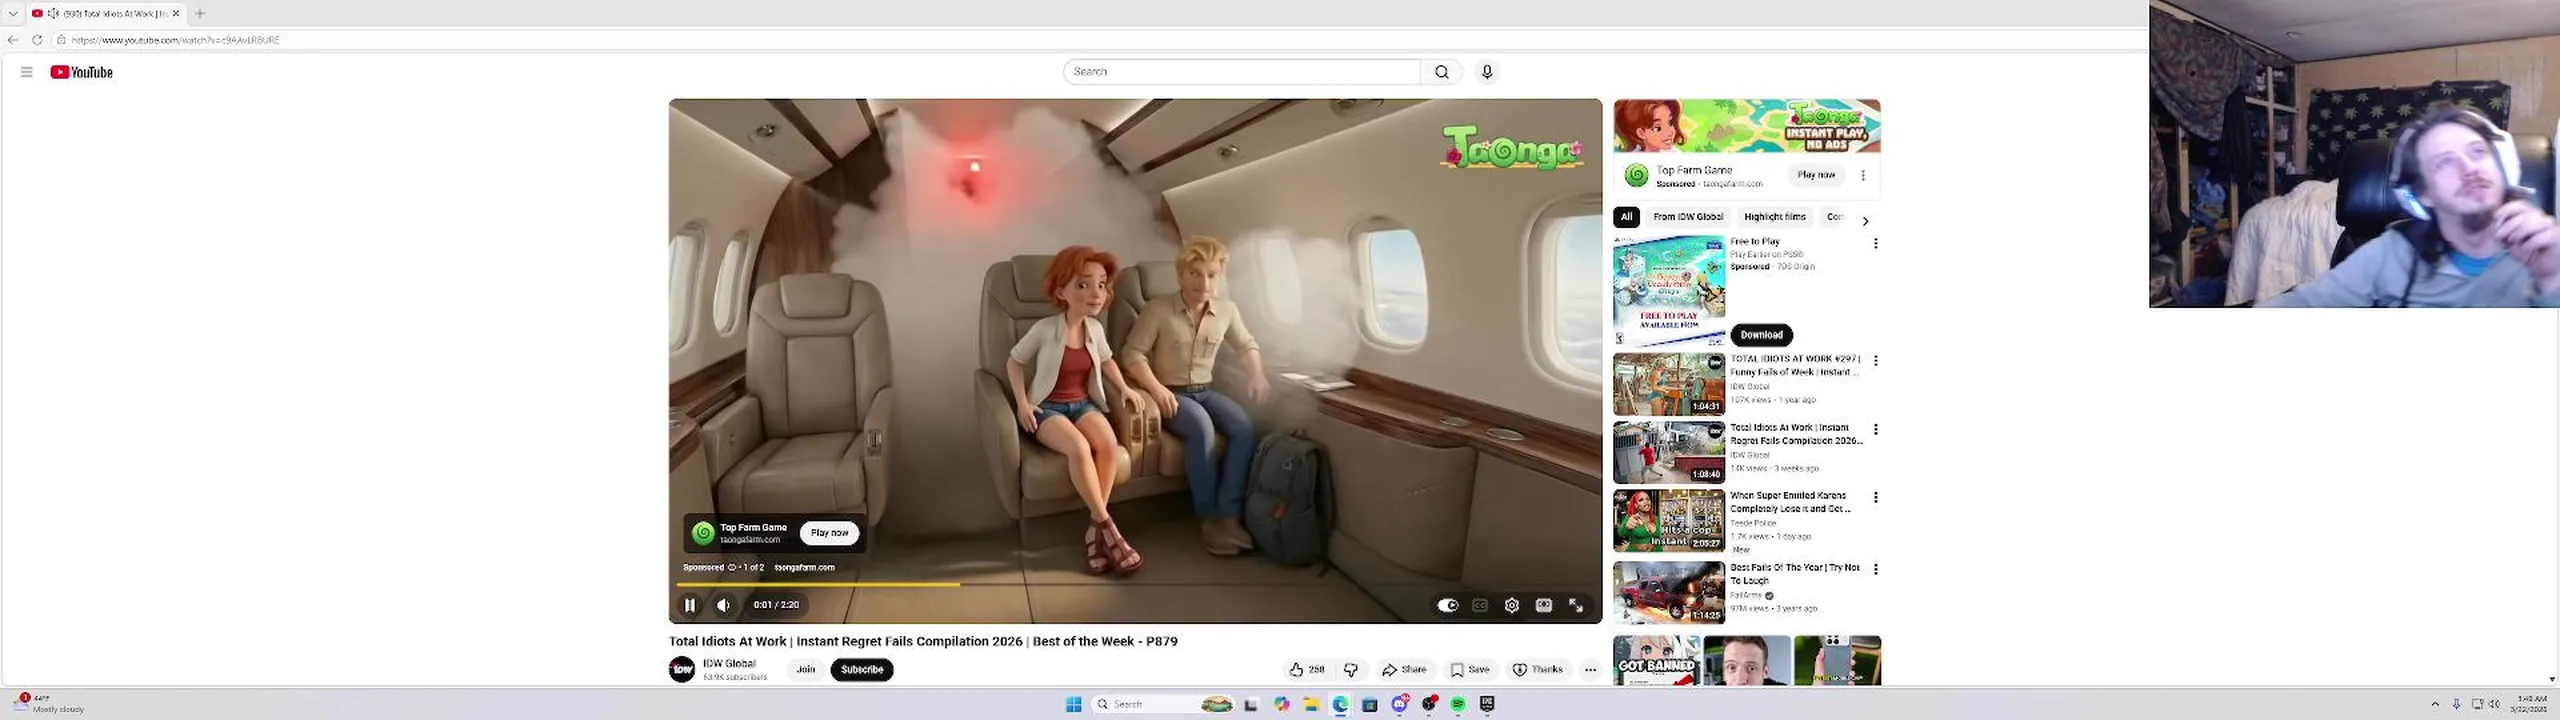Select the From IDW Global chip
The width and height of the screenshot is (2560, 720).
1688,217
